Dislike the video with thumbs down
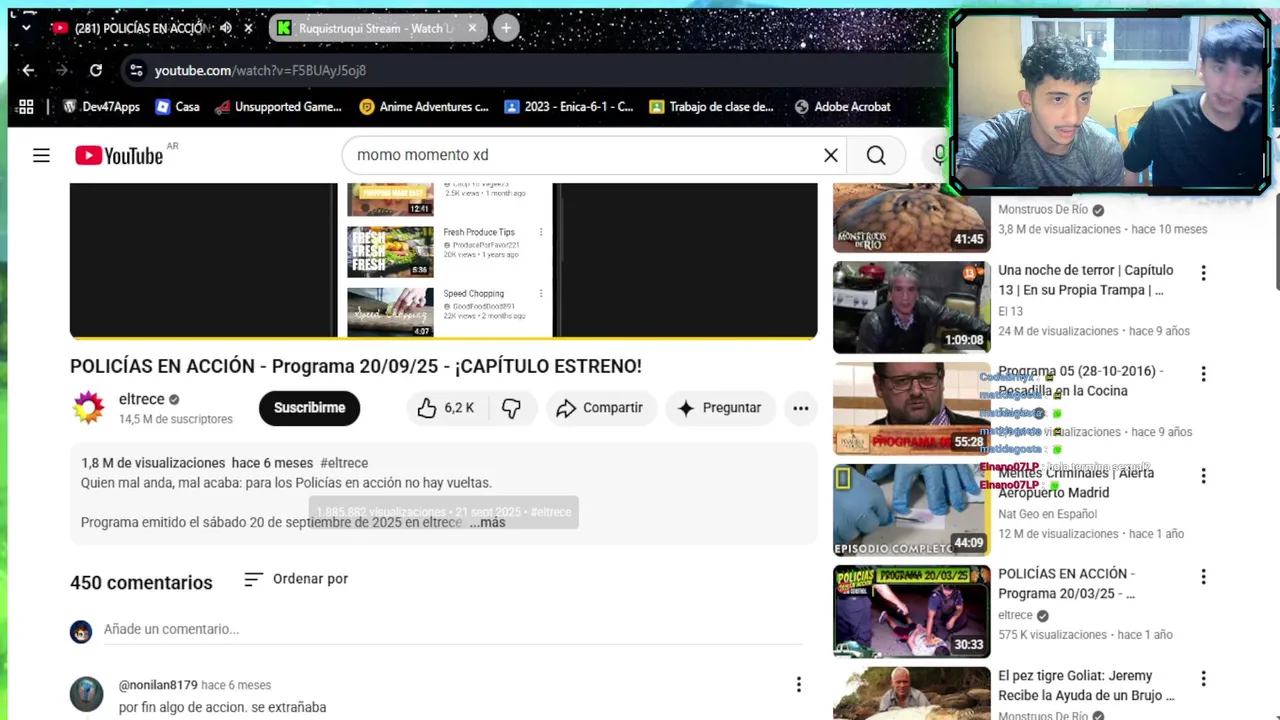Image resolution: width=1280 pixels, height=720 pixels. coord(512,408)
